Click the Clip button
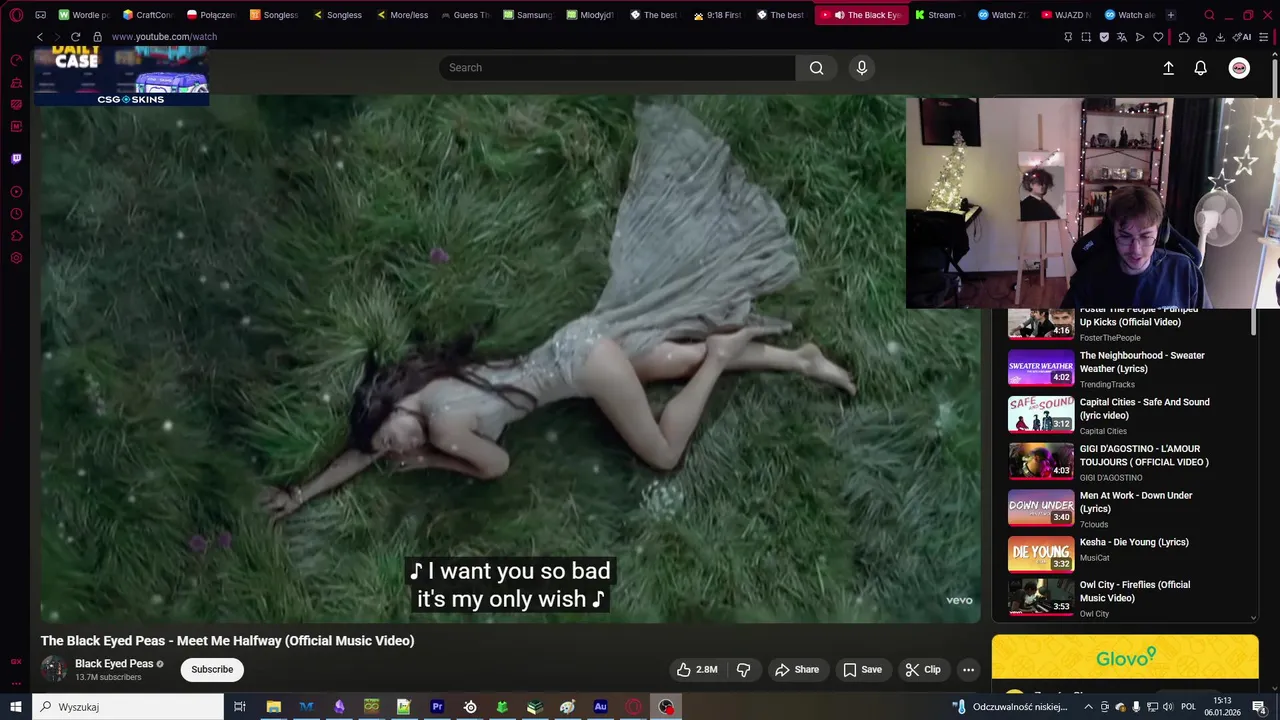 923,670
